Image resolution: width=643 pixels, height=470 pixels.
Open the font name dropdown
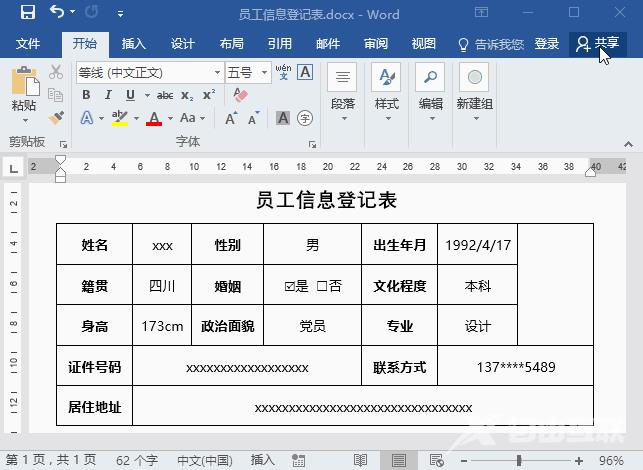click(217, 73)
